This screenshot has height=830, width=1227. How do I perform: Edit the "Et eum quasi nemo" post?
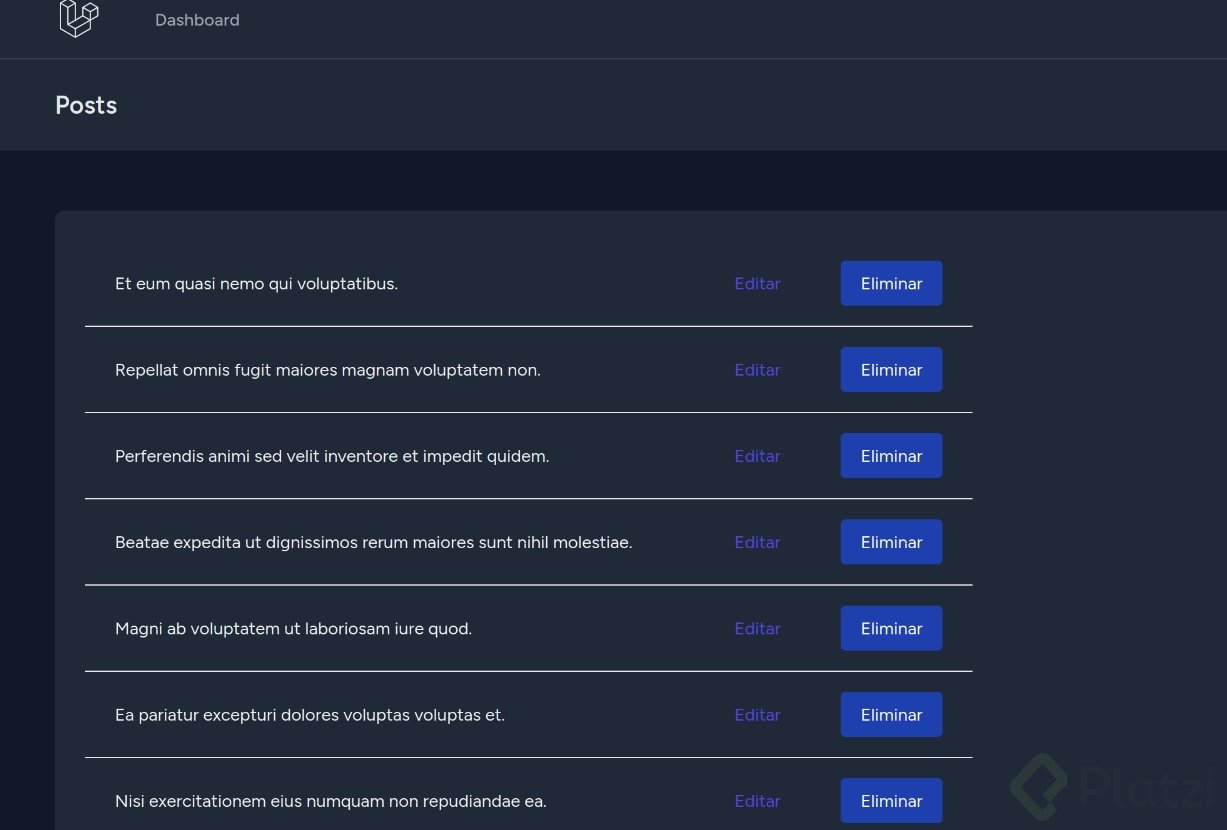coord(757,284)
